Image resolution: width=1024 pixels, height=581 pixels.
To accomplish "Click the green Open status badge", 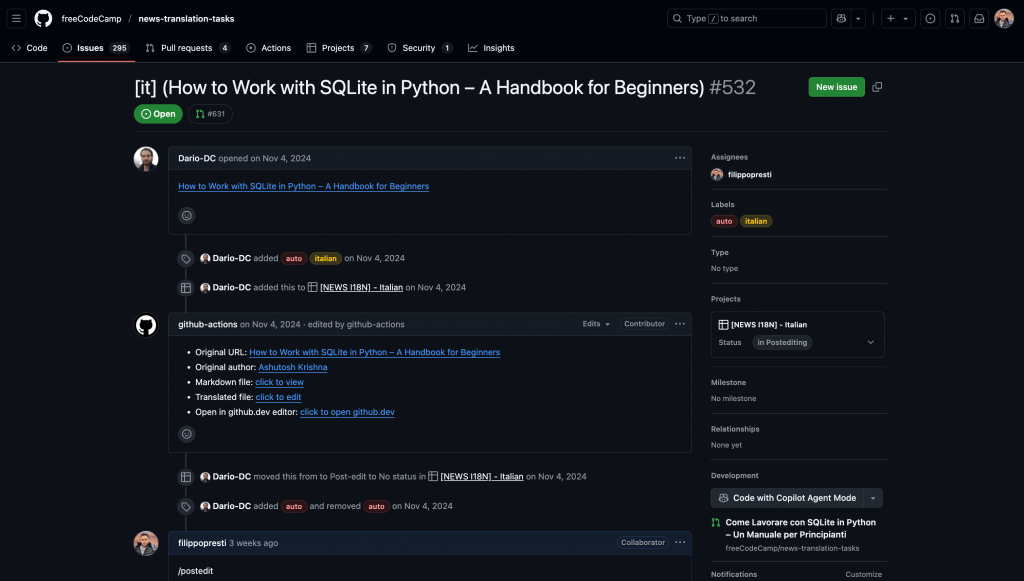I will click(x=158, y=114).
